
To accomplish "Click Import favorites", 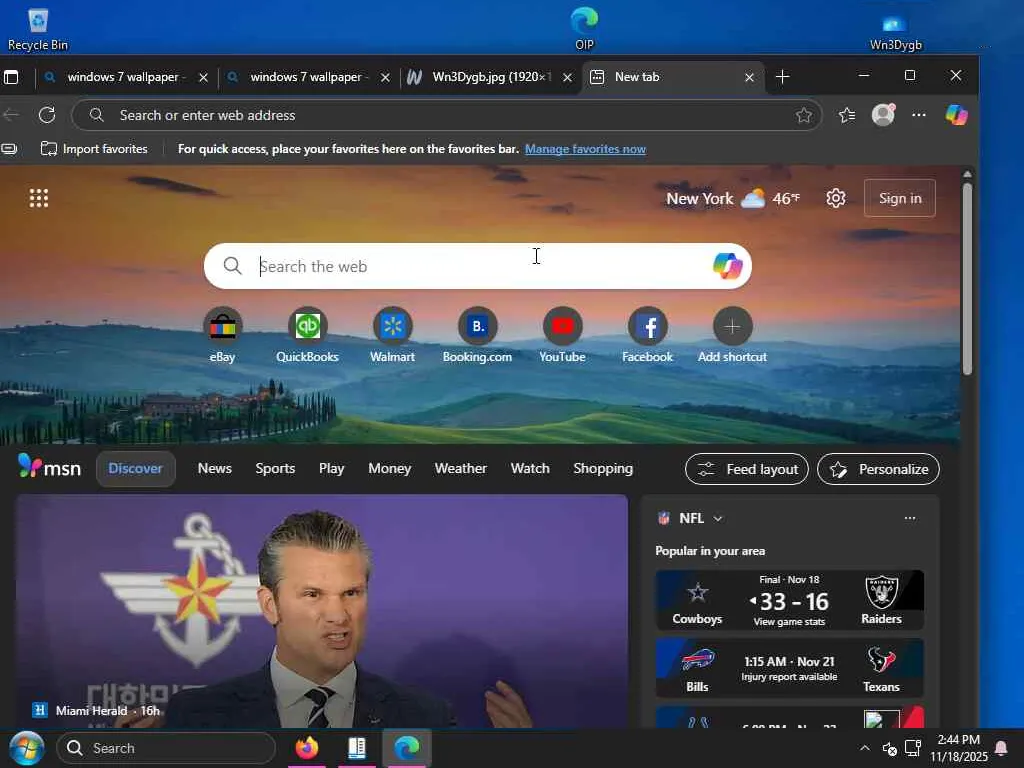I will point(94,149).
